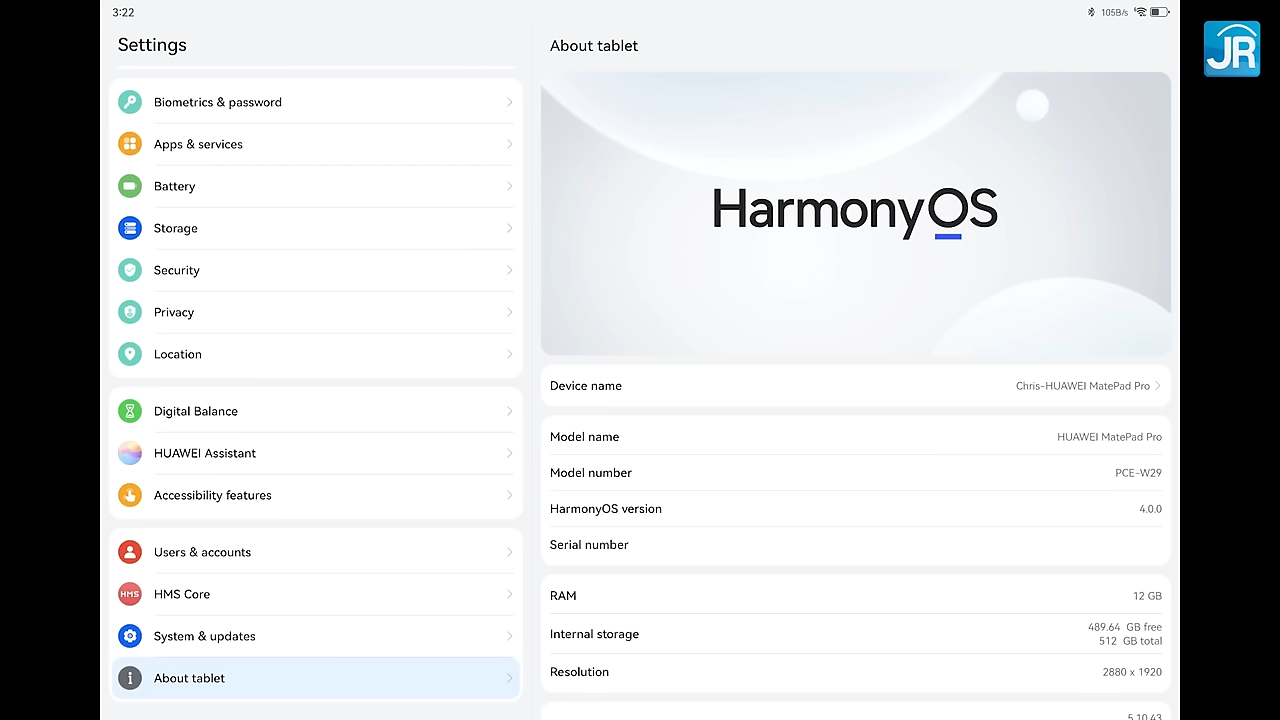Open System & updates label
This screenshot has height=720, width=1280.
[x=205, y=636]
